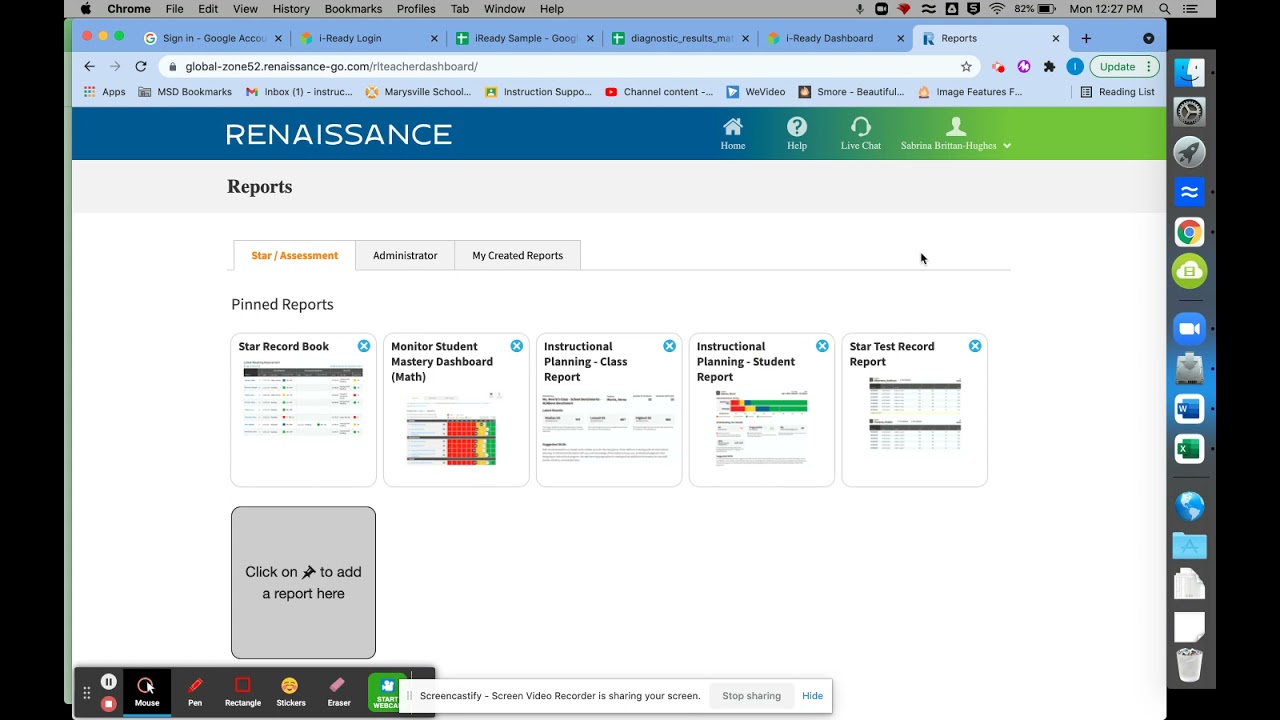This screenshot has width=1280, height=720.
Task: Open Apps bookmark shortcut
Action: [x=104, y=91]
